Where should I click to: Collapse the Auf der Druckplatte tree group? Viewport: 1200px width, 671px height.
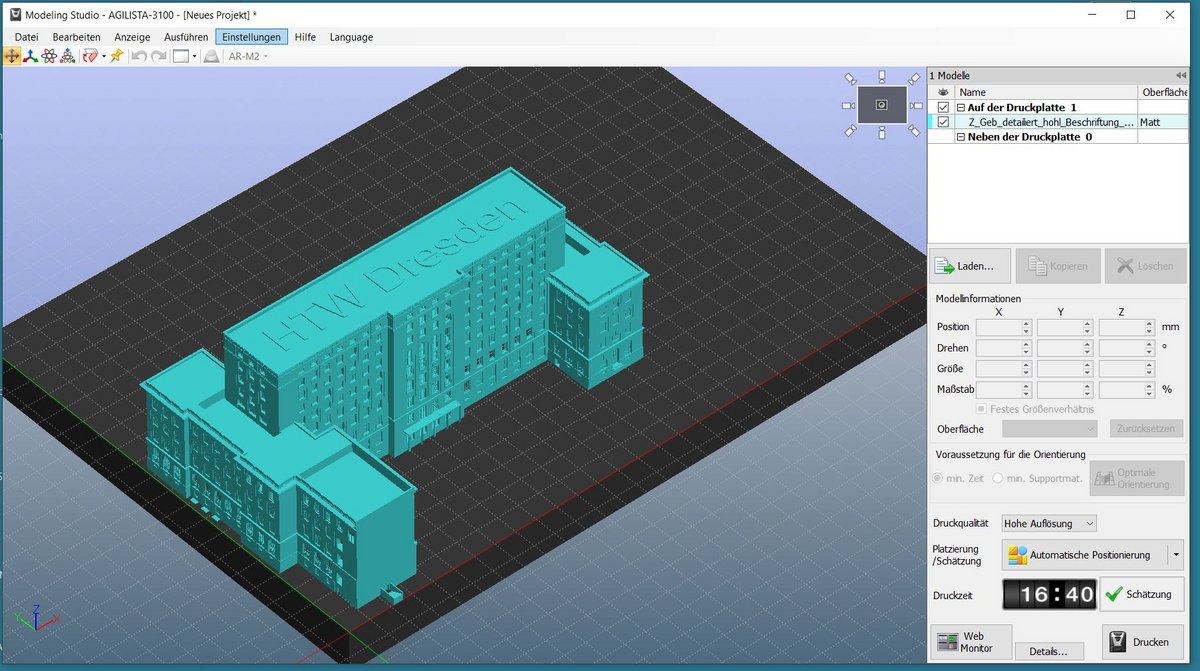pos(961,107)
